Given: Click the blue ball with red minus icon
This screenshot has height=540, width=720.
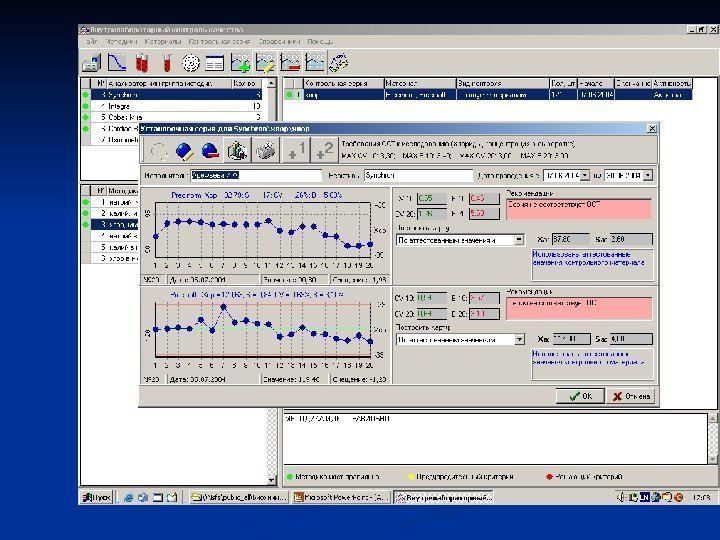Looking at the screenshot, I should (x=210, y=150).
